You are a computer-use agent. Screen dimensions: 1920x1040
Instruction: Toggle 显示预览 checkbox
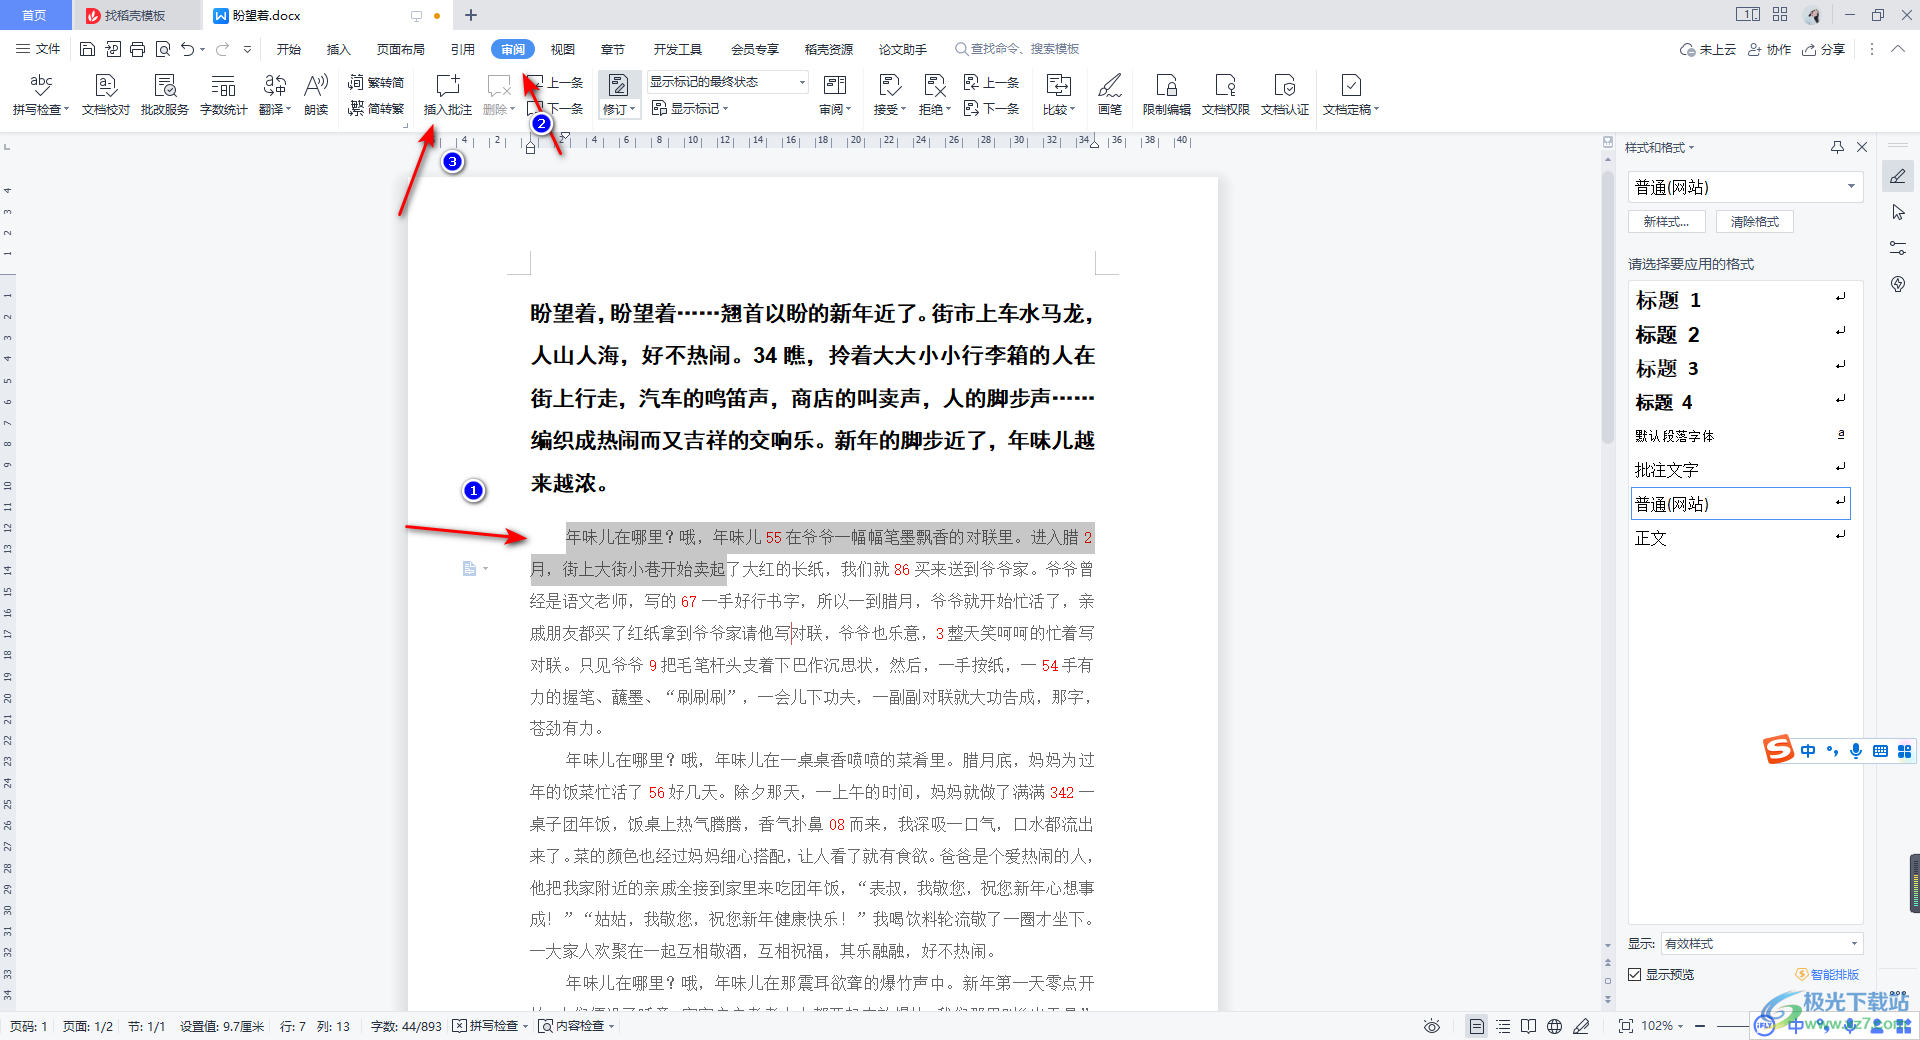(1634, 974)
